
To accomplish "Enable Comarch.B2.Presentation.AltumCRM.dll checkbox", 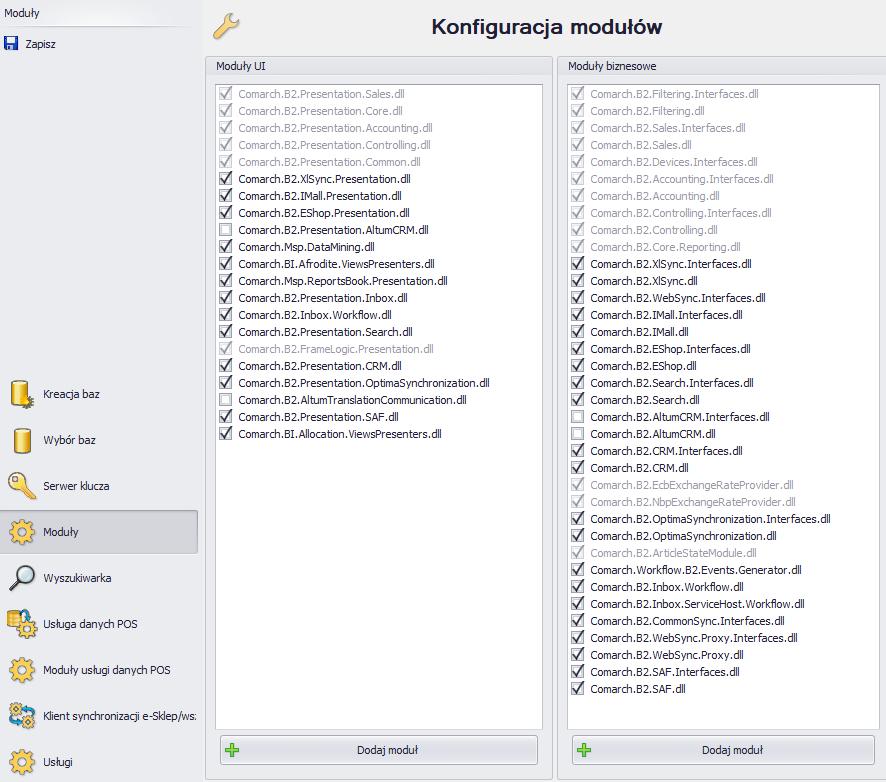I will 225,230.
